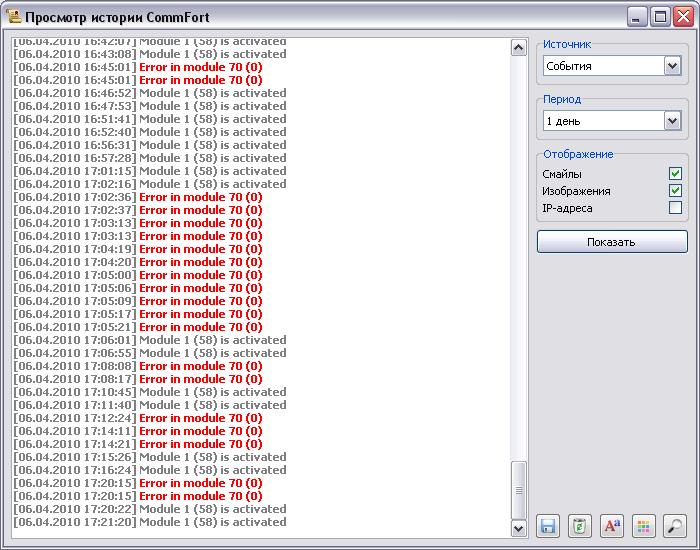This screenshot has width=700, height=550.
Task: Close the CommFort history window
Action: 682,17
